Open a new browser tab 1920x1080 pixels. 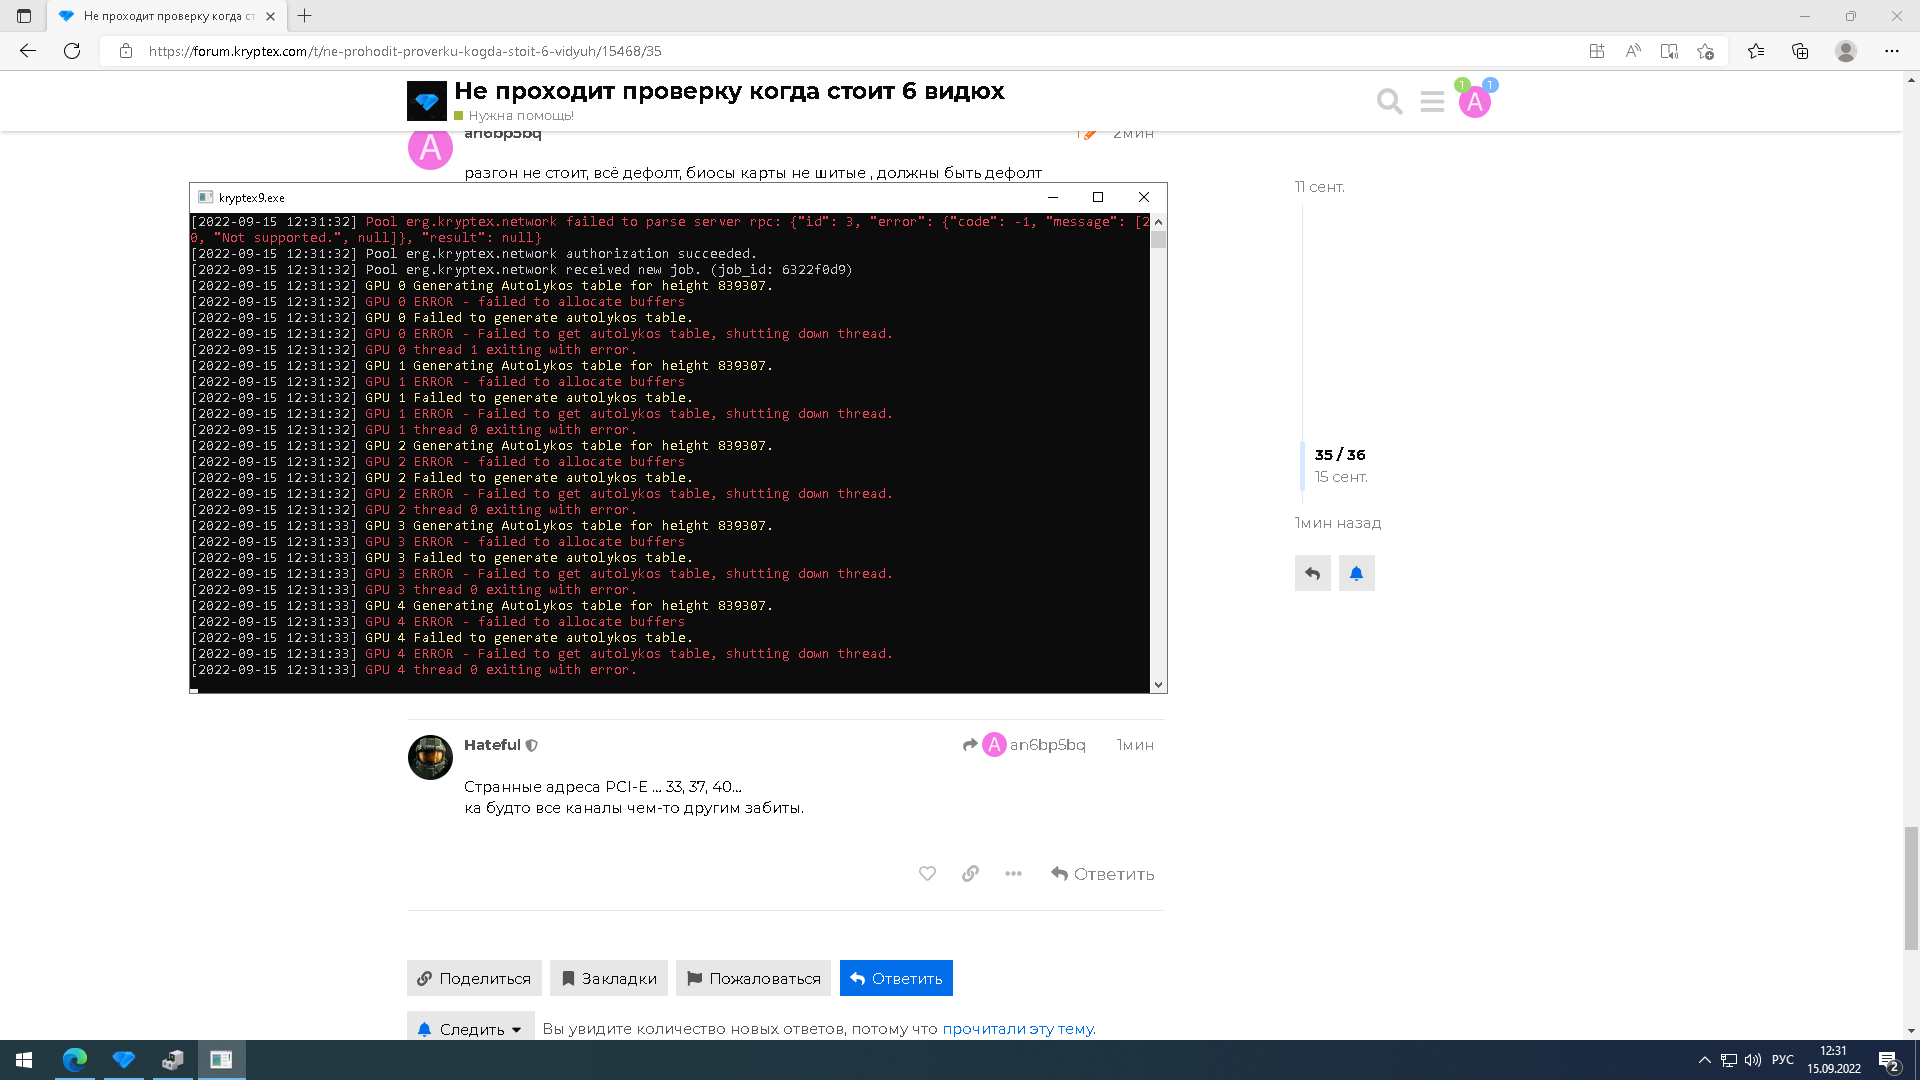pos(305,16)
